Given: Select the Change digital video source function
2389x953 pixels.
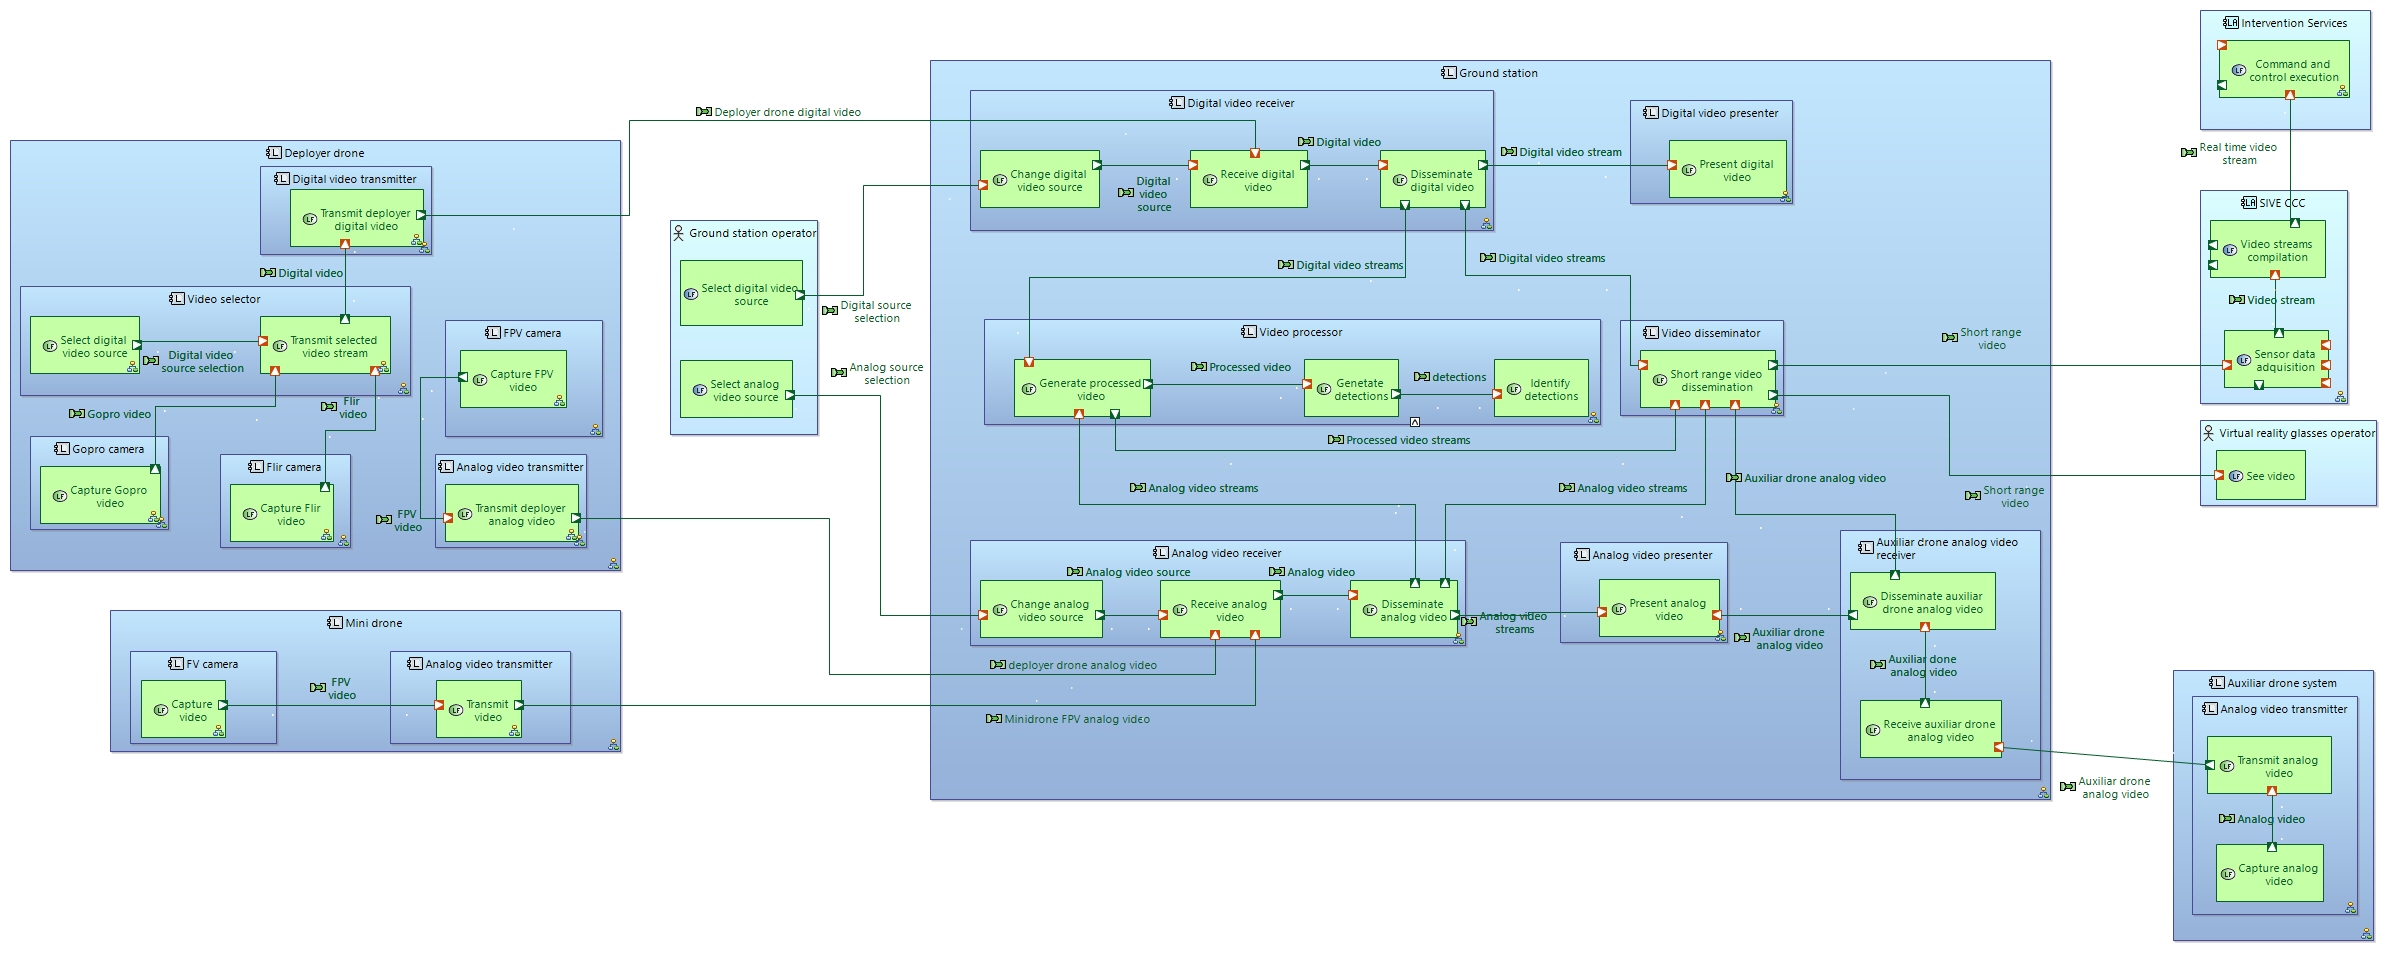Looking at the screenshot, I should (1040, 180).
